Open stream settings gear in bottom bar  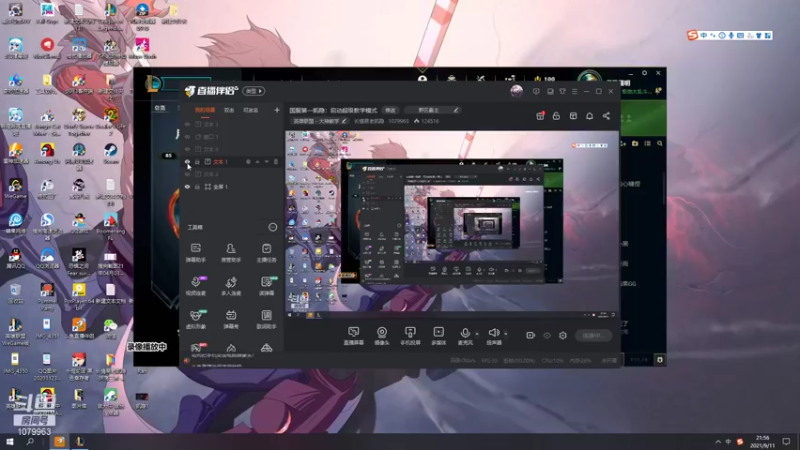coord(563,336)
